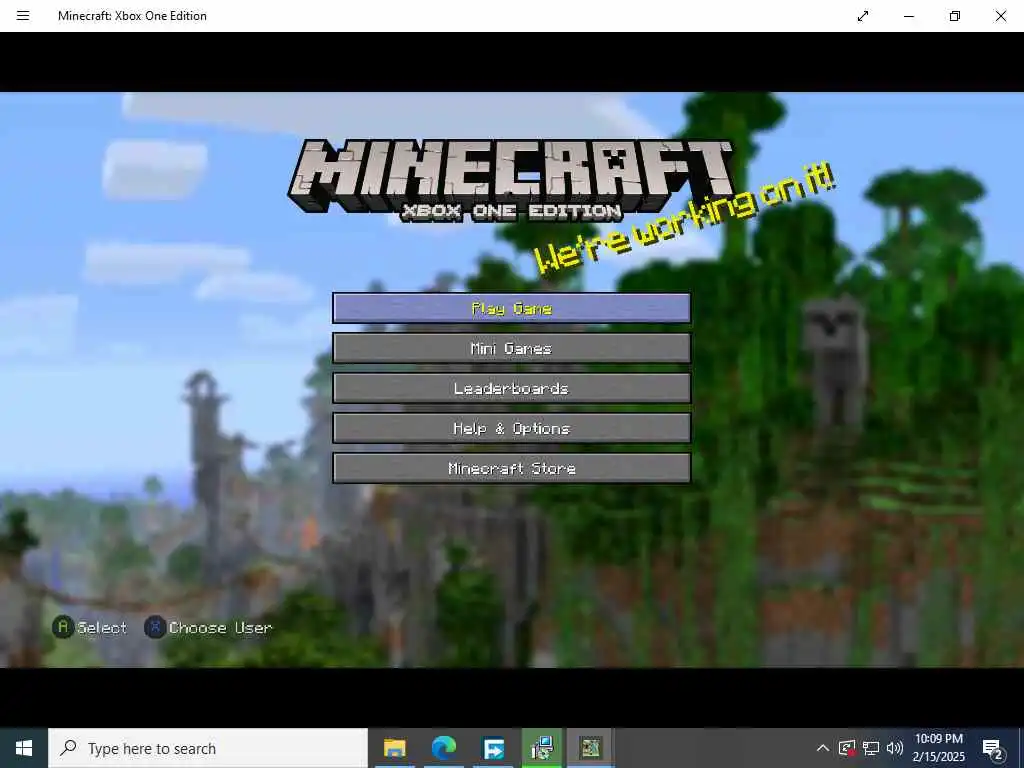Show hidden system tray icons
This screenshot has height=768, width=1024.
pos(823,748)
